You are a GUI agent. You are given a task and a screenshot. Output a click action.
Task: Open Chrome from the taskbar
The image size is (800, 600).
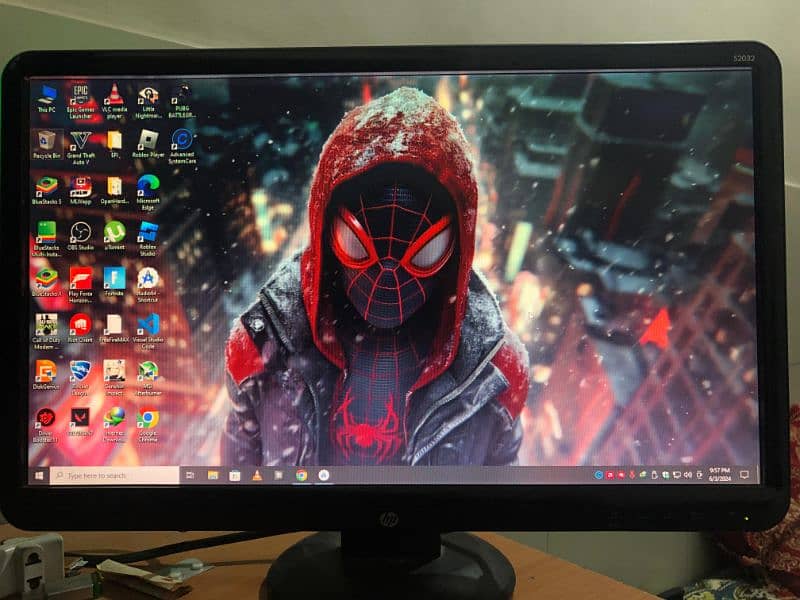[x=301, y=475]
